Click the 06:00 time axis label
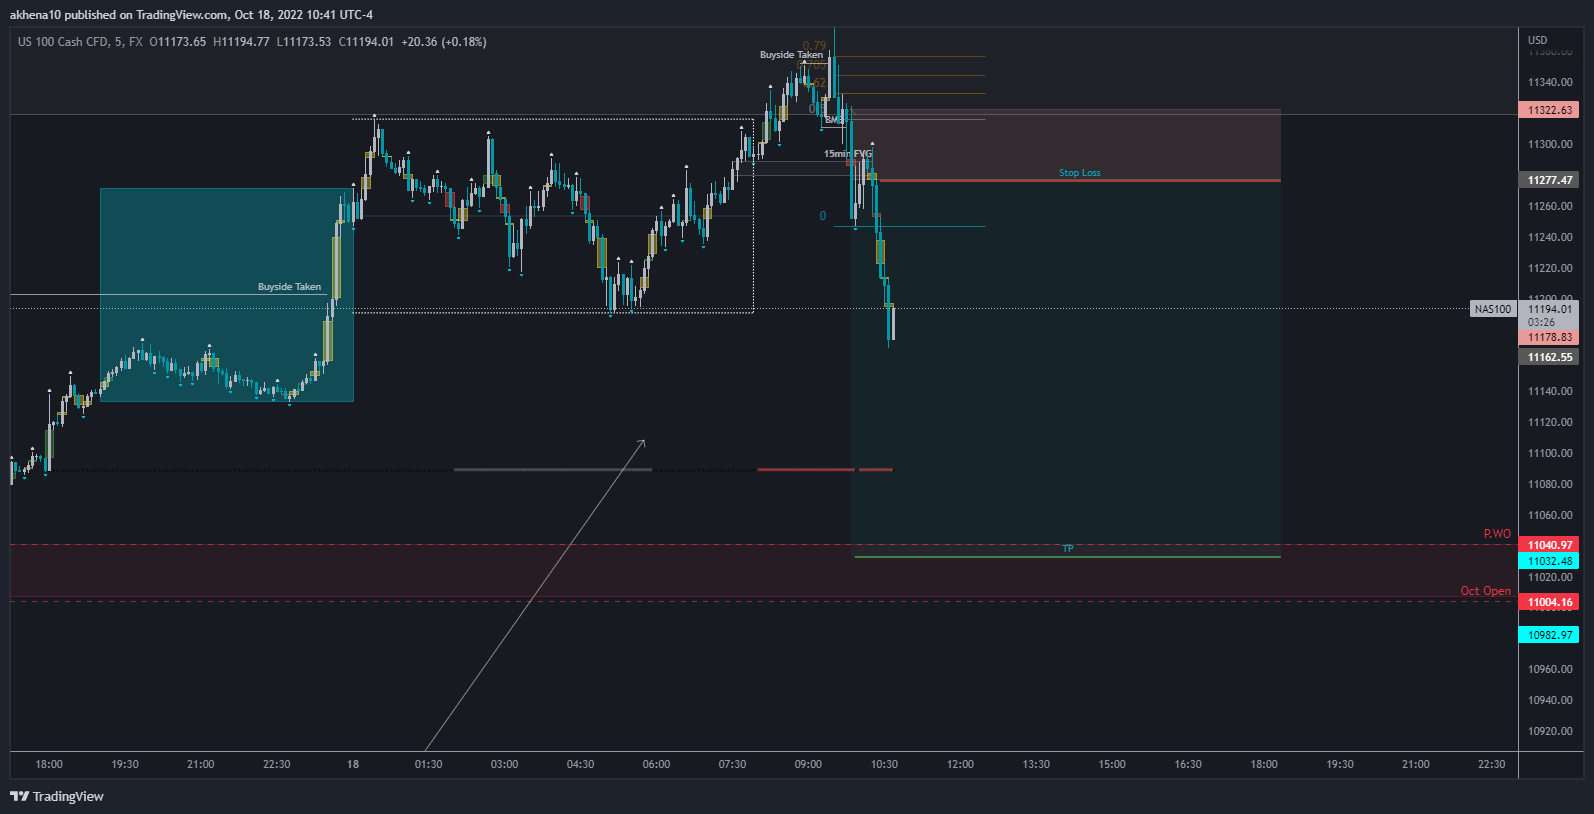The image size is (1594, 814). [656, 764]
